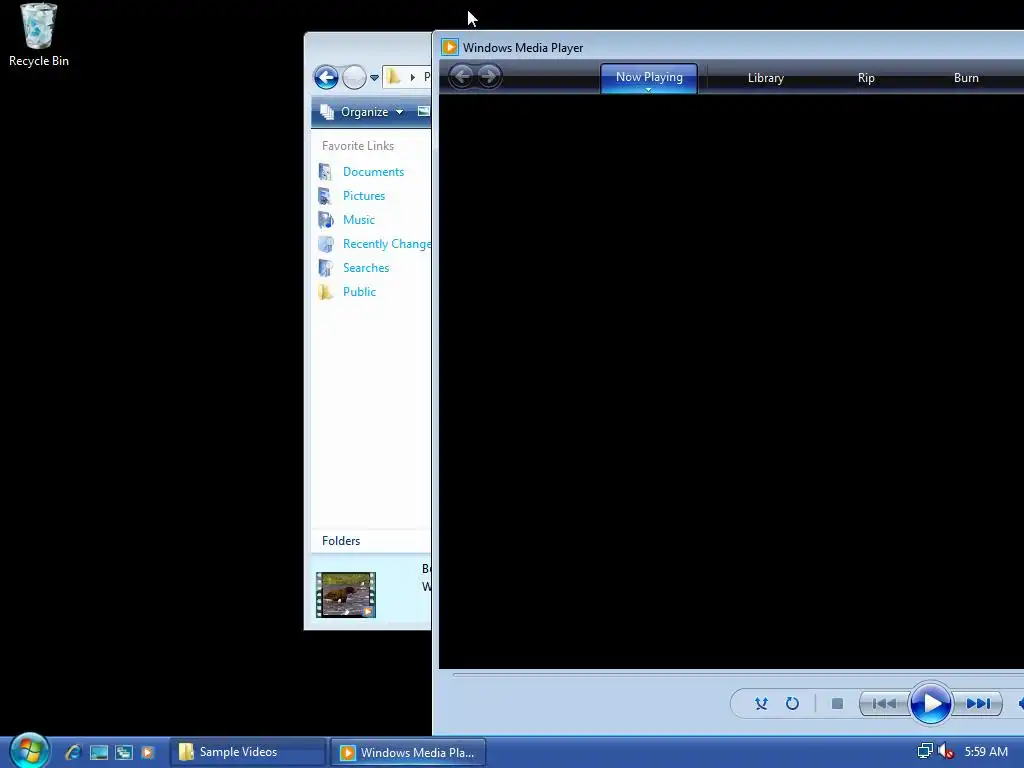The height and width of the screenshot is (768, 1024).
Task: Open Music in Favorite Links
Action: pos(359,220)
